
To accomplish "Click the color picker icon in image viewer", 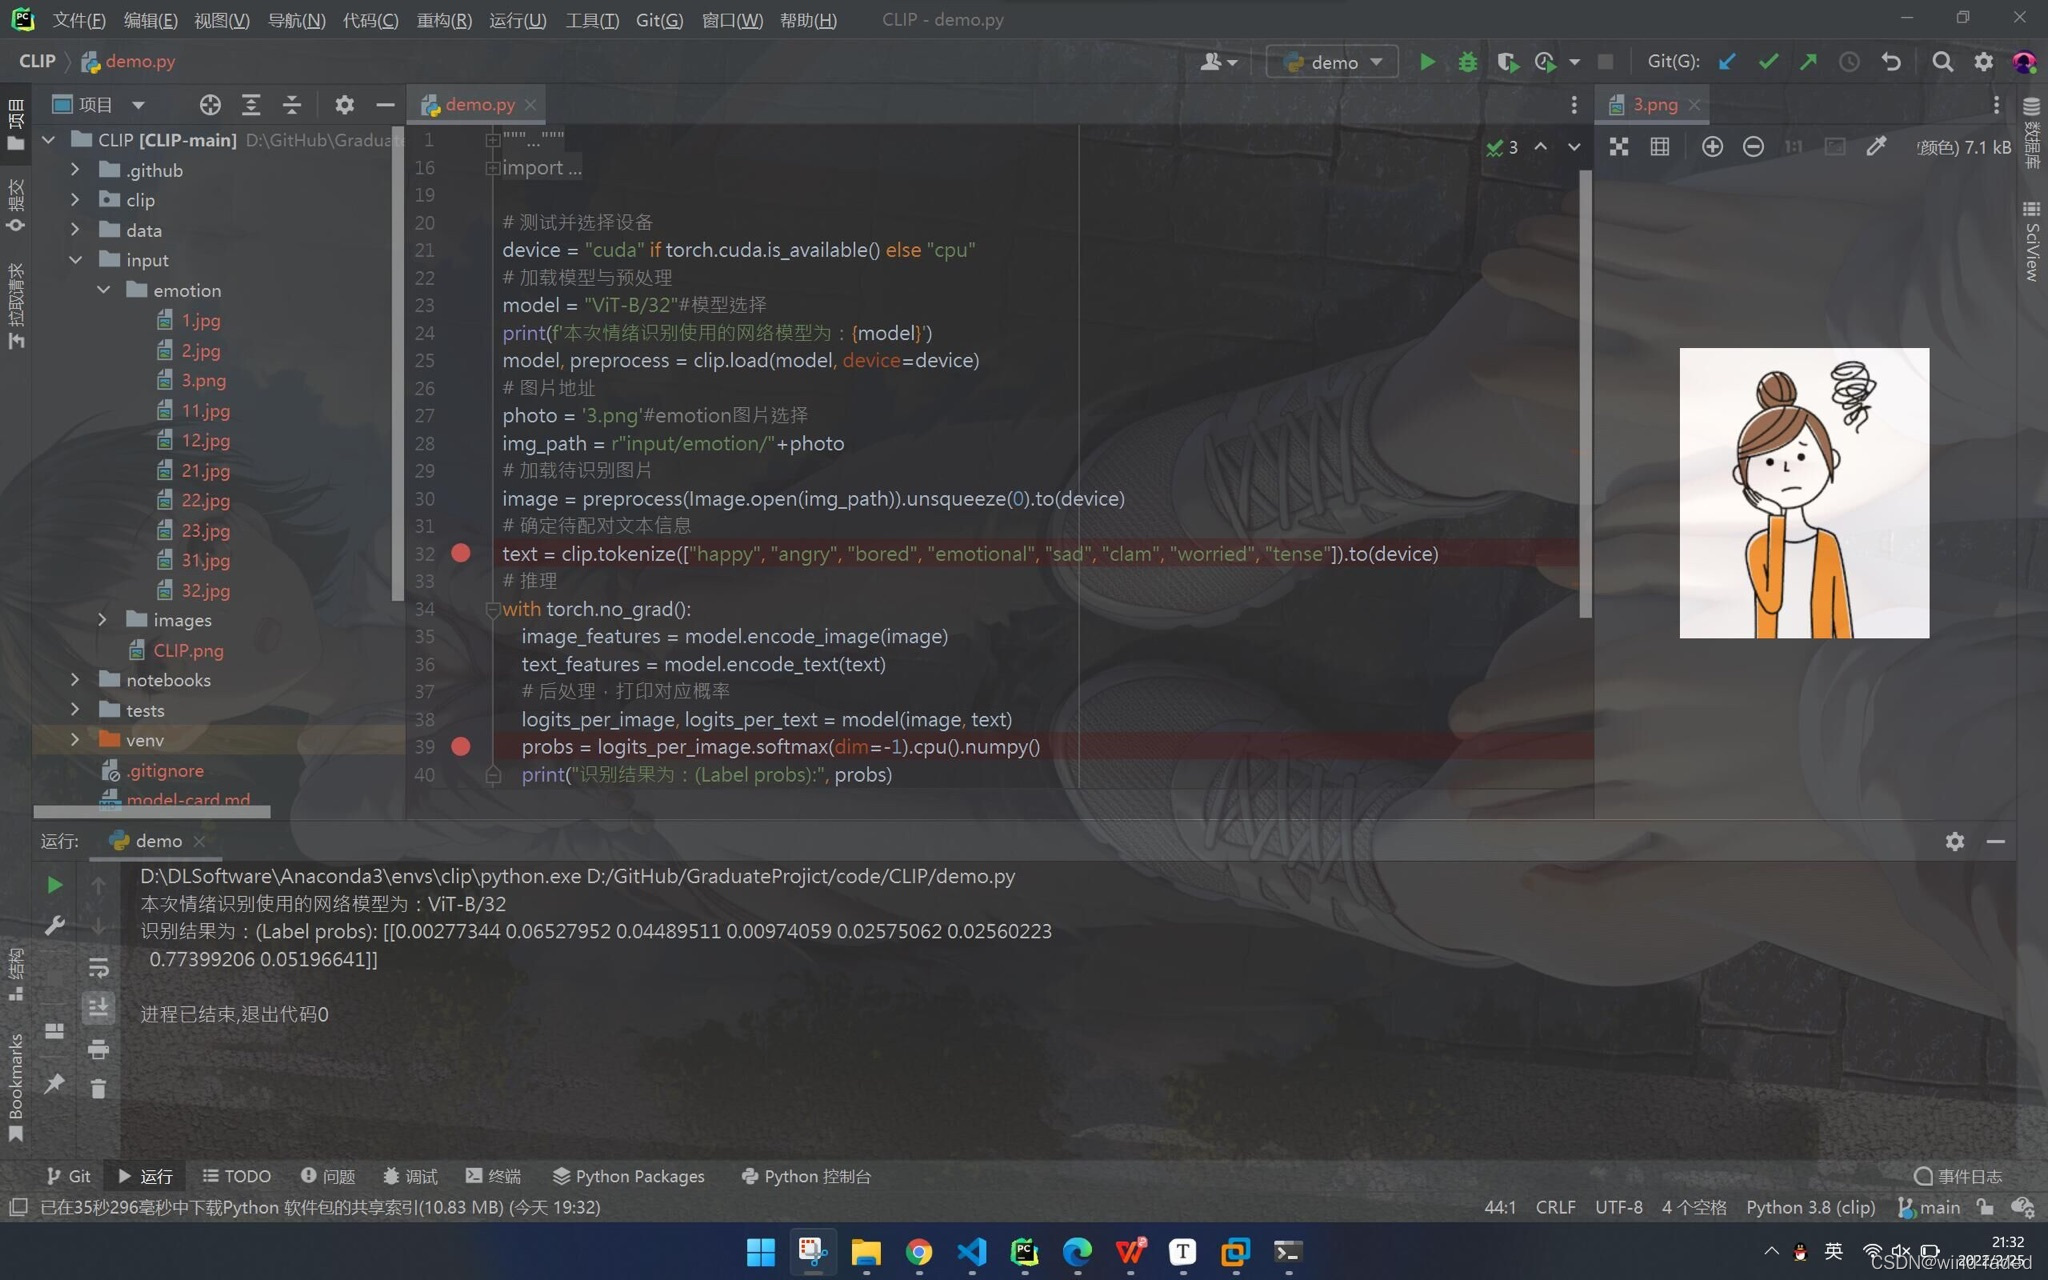I will tap(1876, 147).
